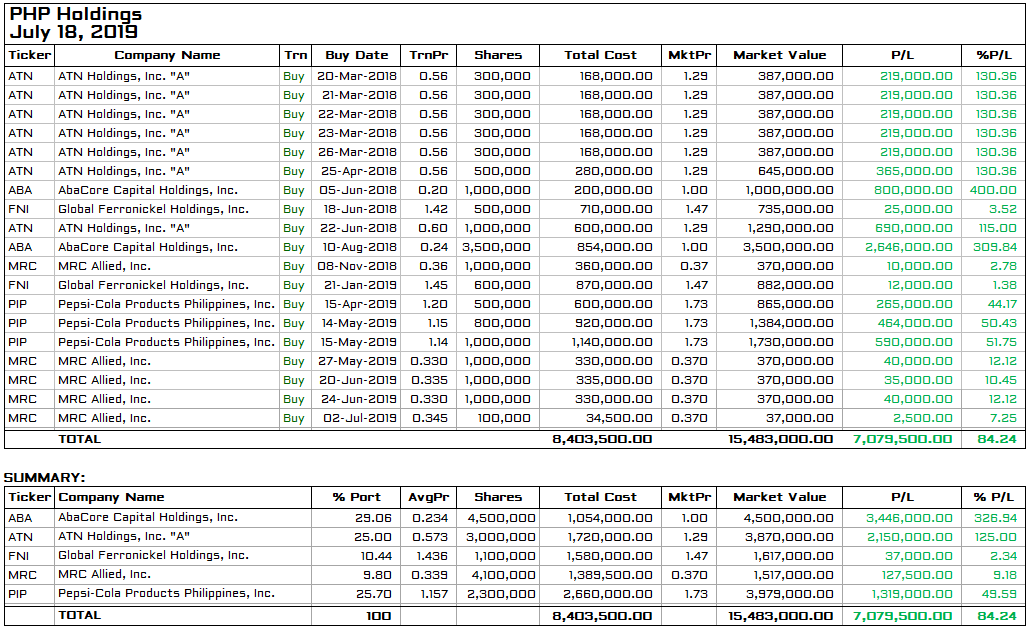Click total cost 280,000.00 cell
1031x631 pixels.
pos(615,172)
